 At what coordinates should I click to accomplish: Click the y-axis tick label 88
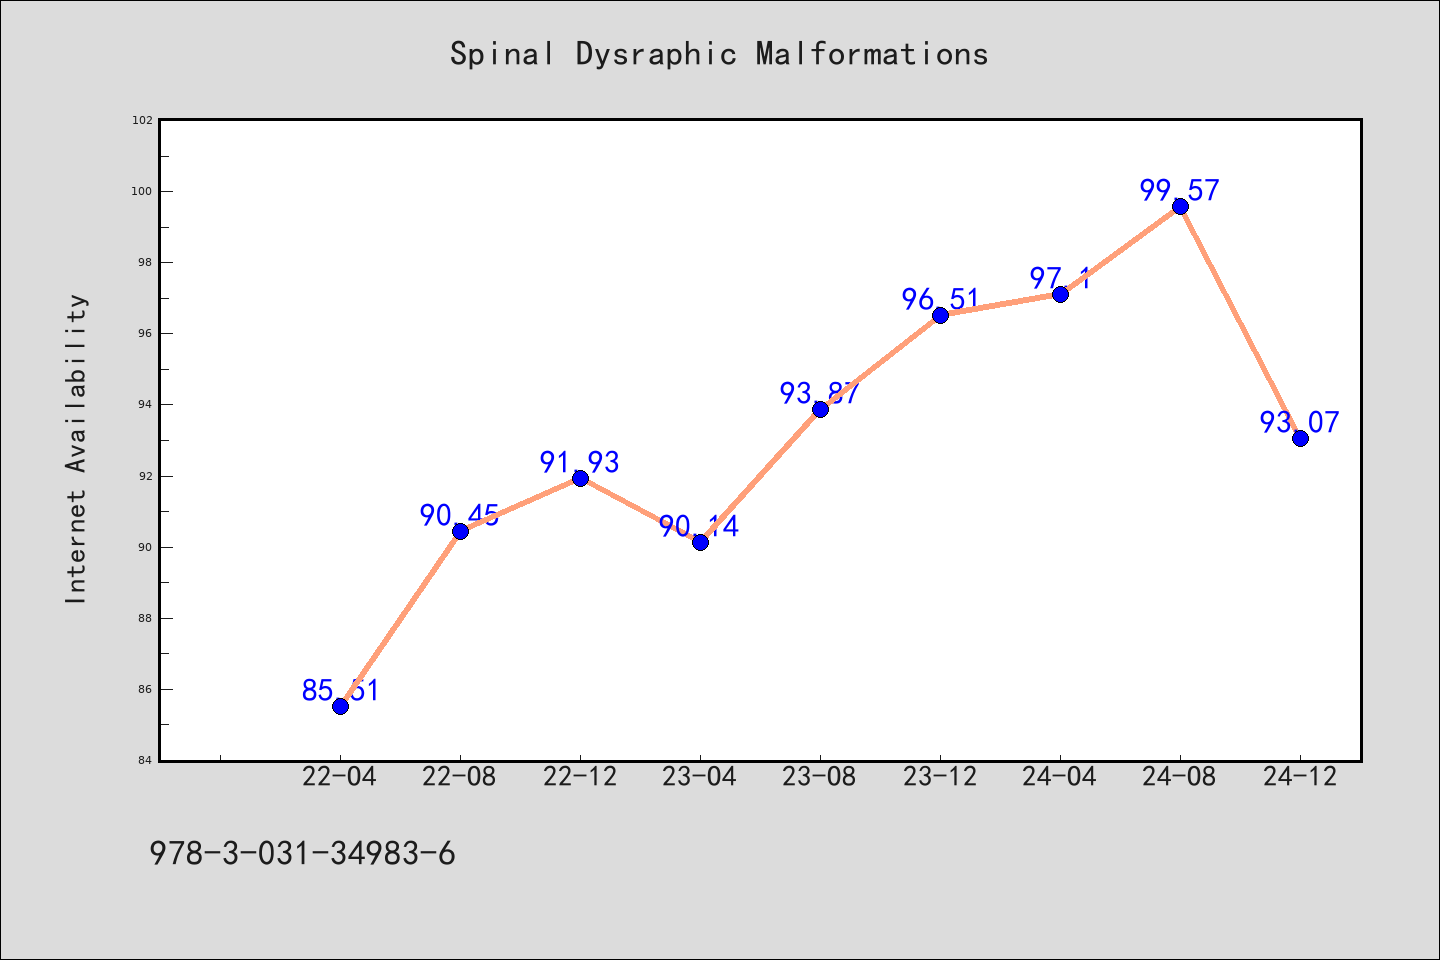click(146, 618)
